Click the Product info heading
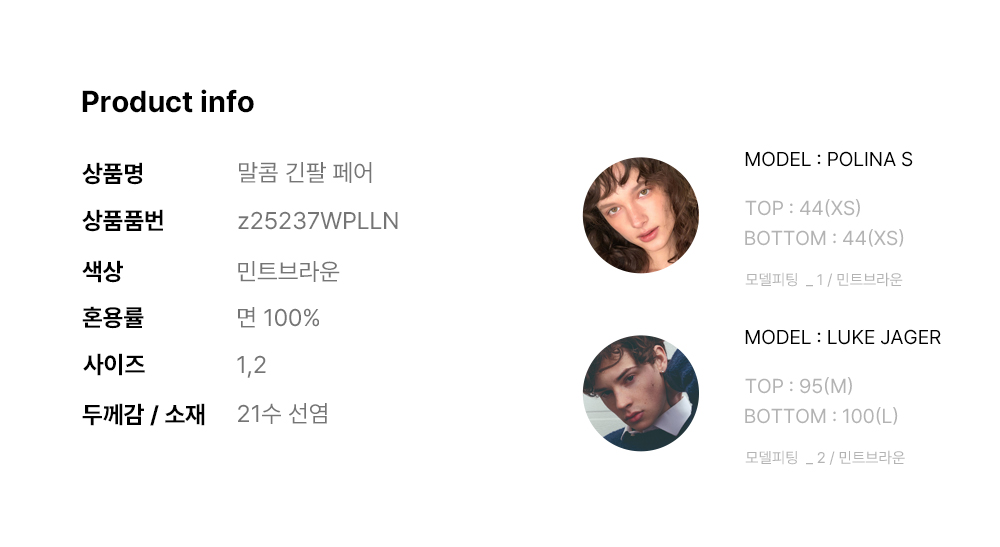The image size is (1000, 547). (167, 102)
